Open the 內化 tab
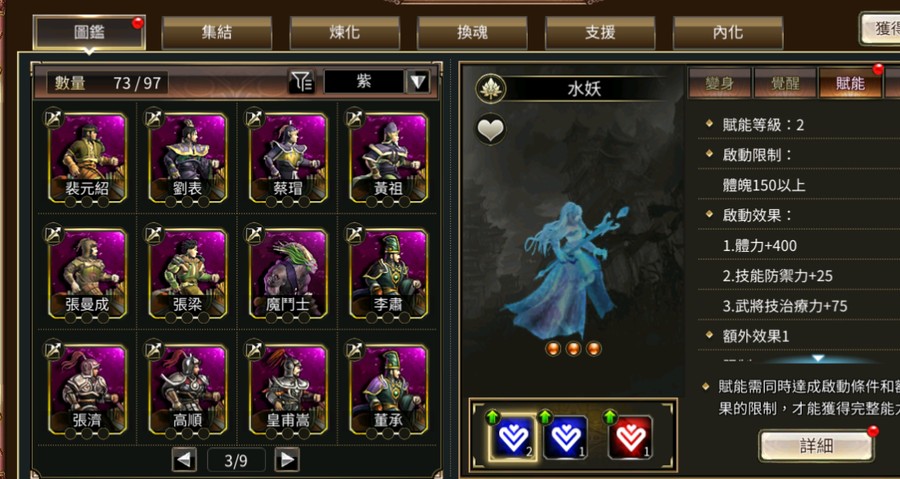 click(x=728, y=33)
